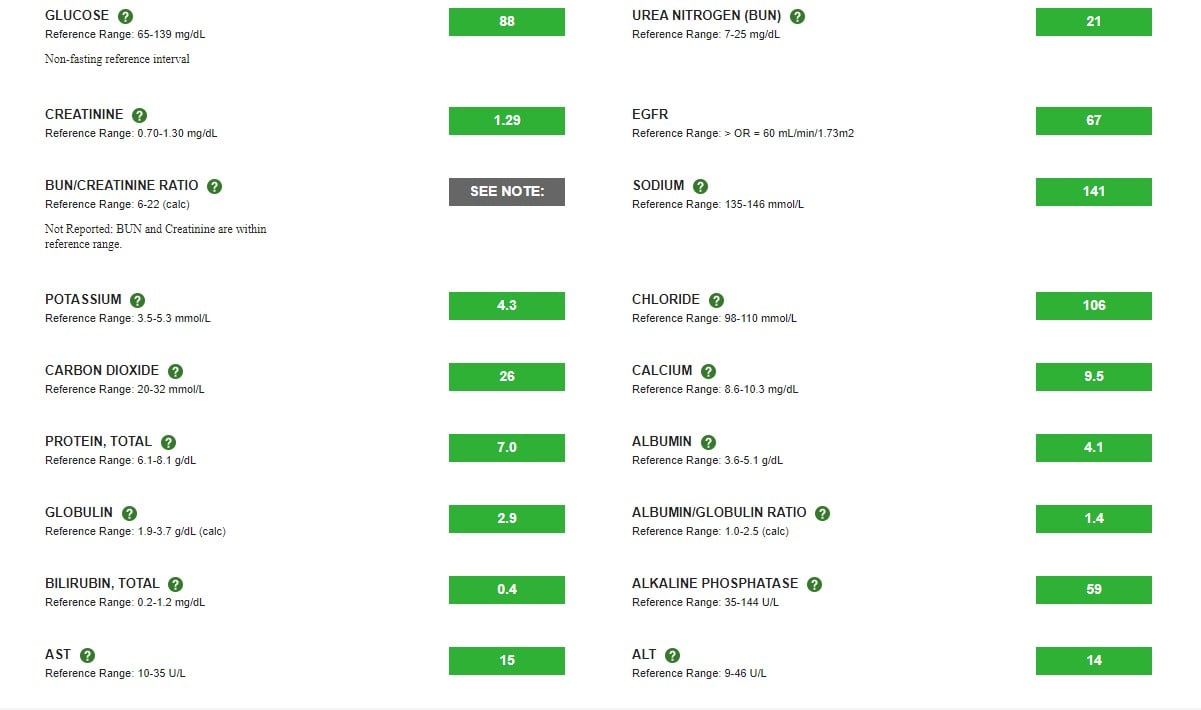
Task: Select the chloride value 106 box
Action: (1094, 306)
